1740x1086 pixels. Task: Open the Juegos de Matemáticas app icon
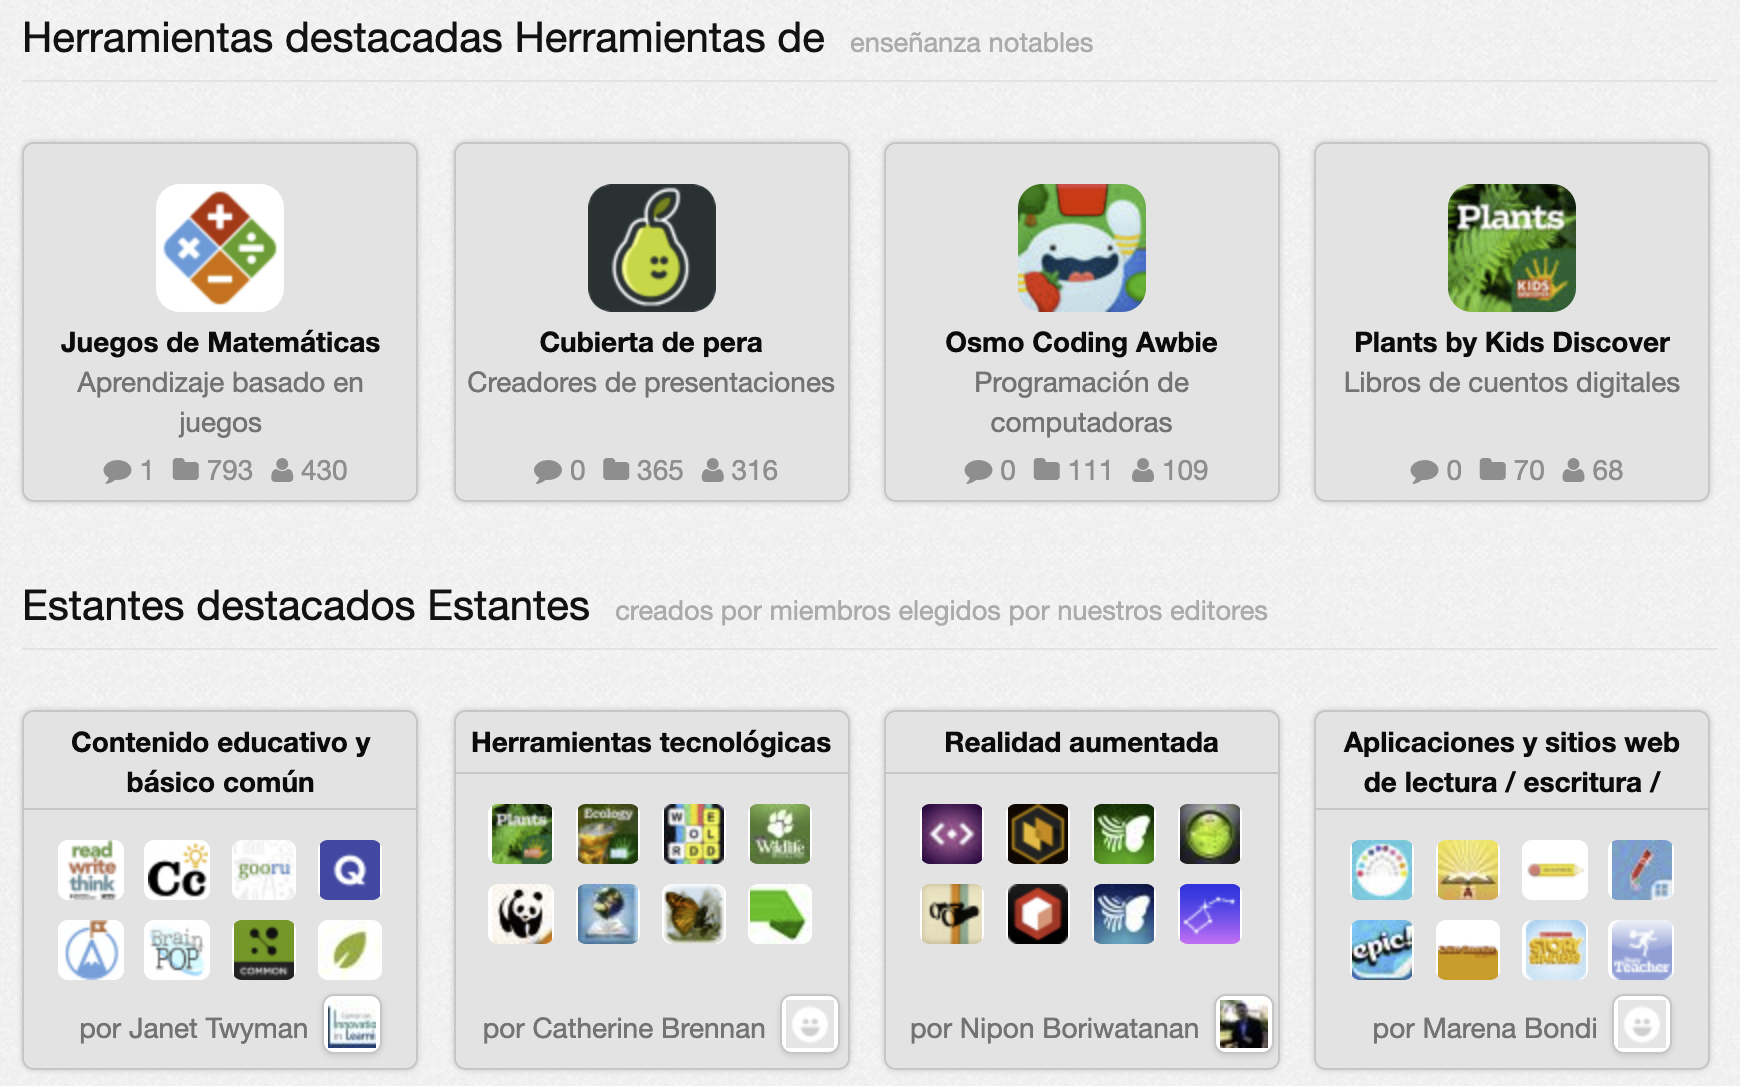(x=220, y=248)
